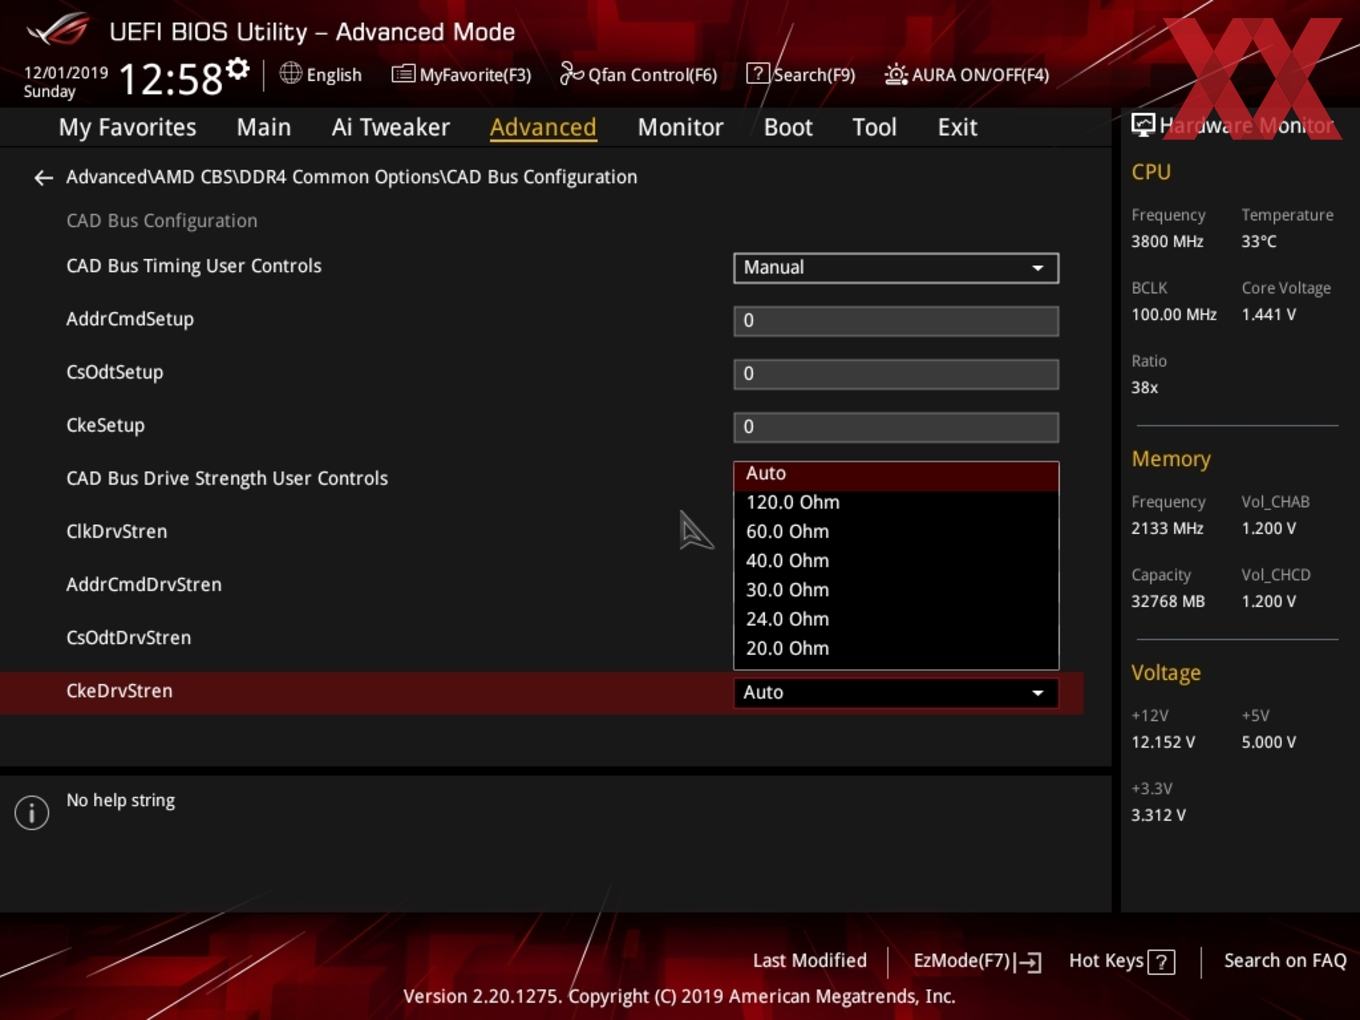Click the ROG logo at top left

58,31
